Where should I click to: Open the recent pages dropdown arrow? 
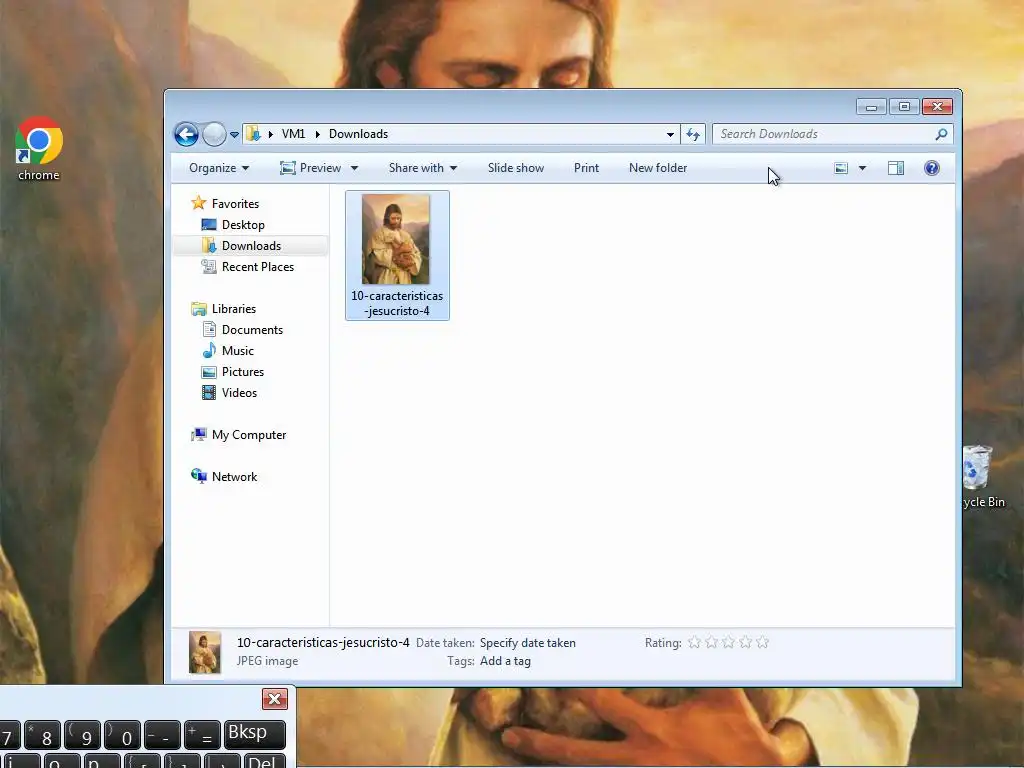[x=234, y=135]
